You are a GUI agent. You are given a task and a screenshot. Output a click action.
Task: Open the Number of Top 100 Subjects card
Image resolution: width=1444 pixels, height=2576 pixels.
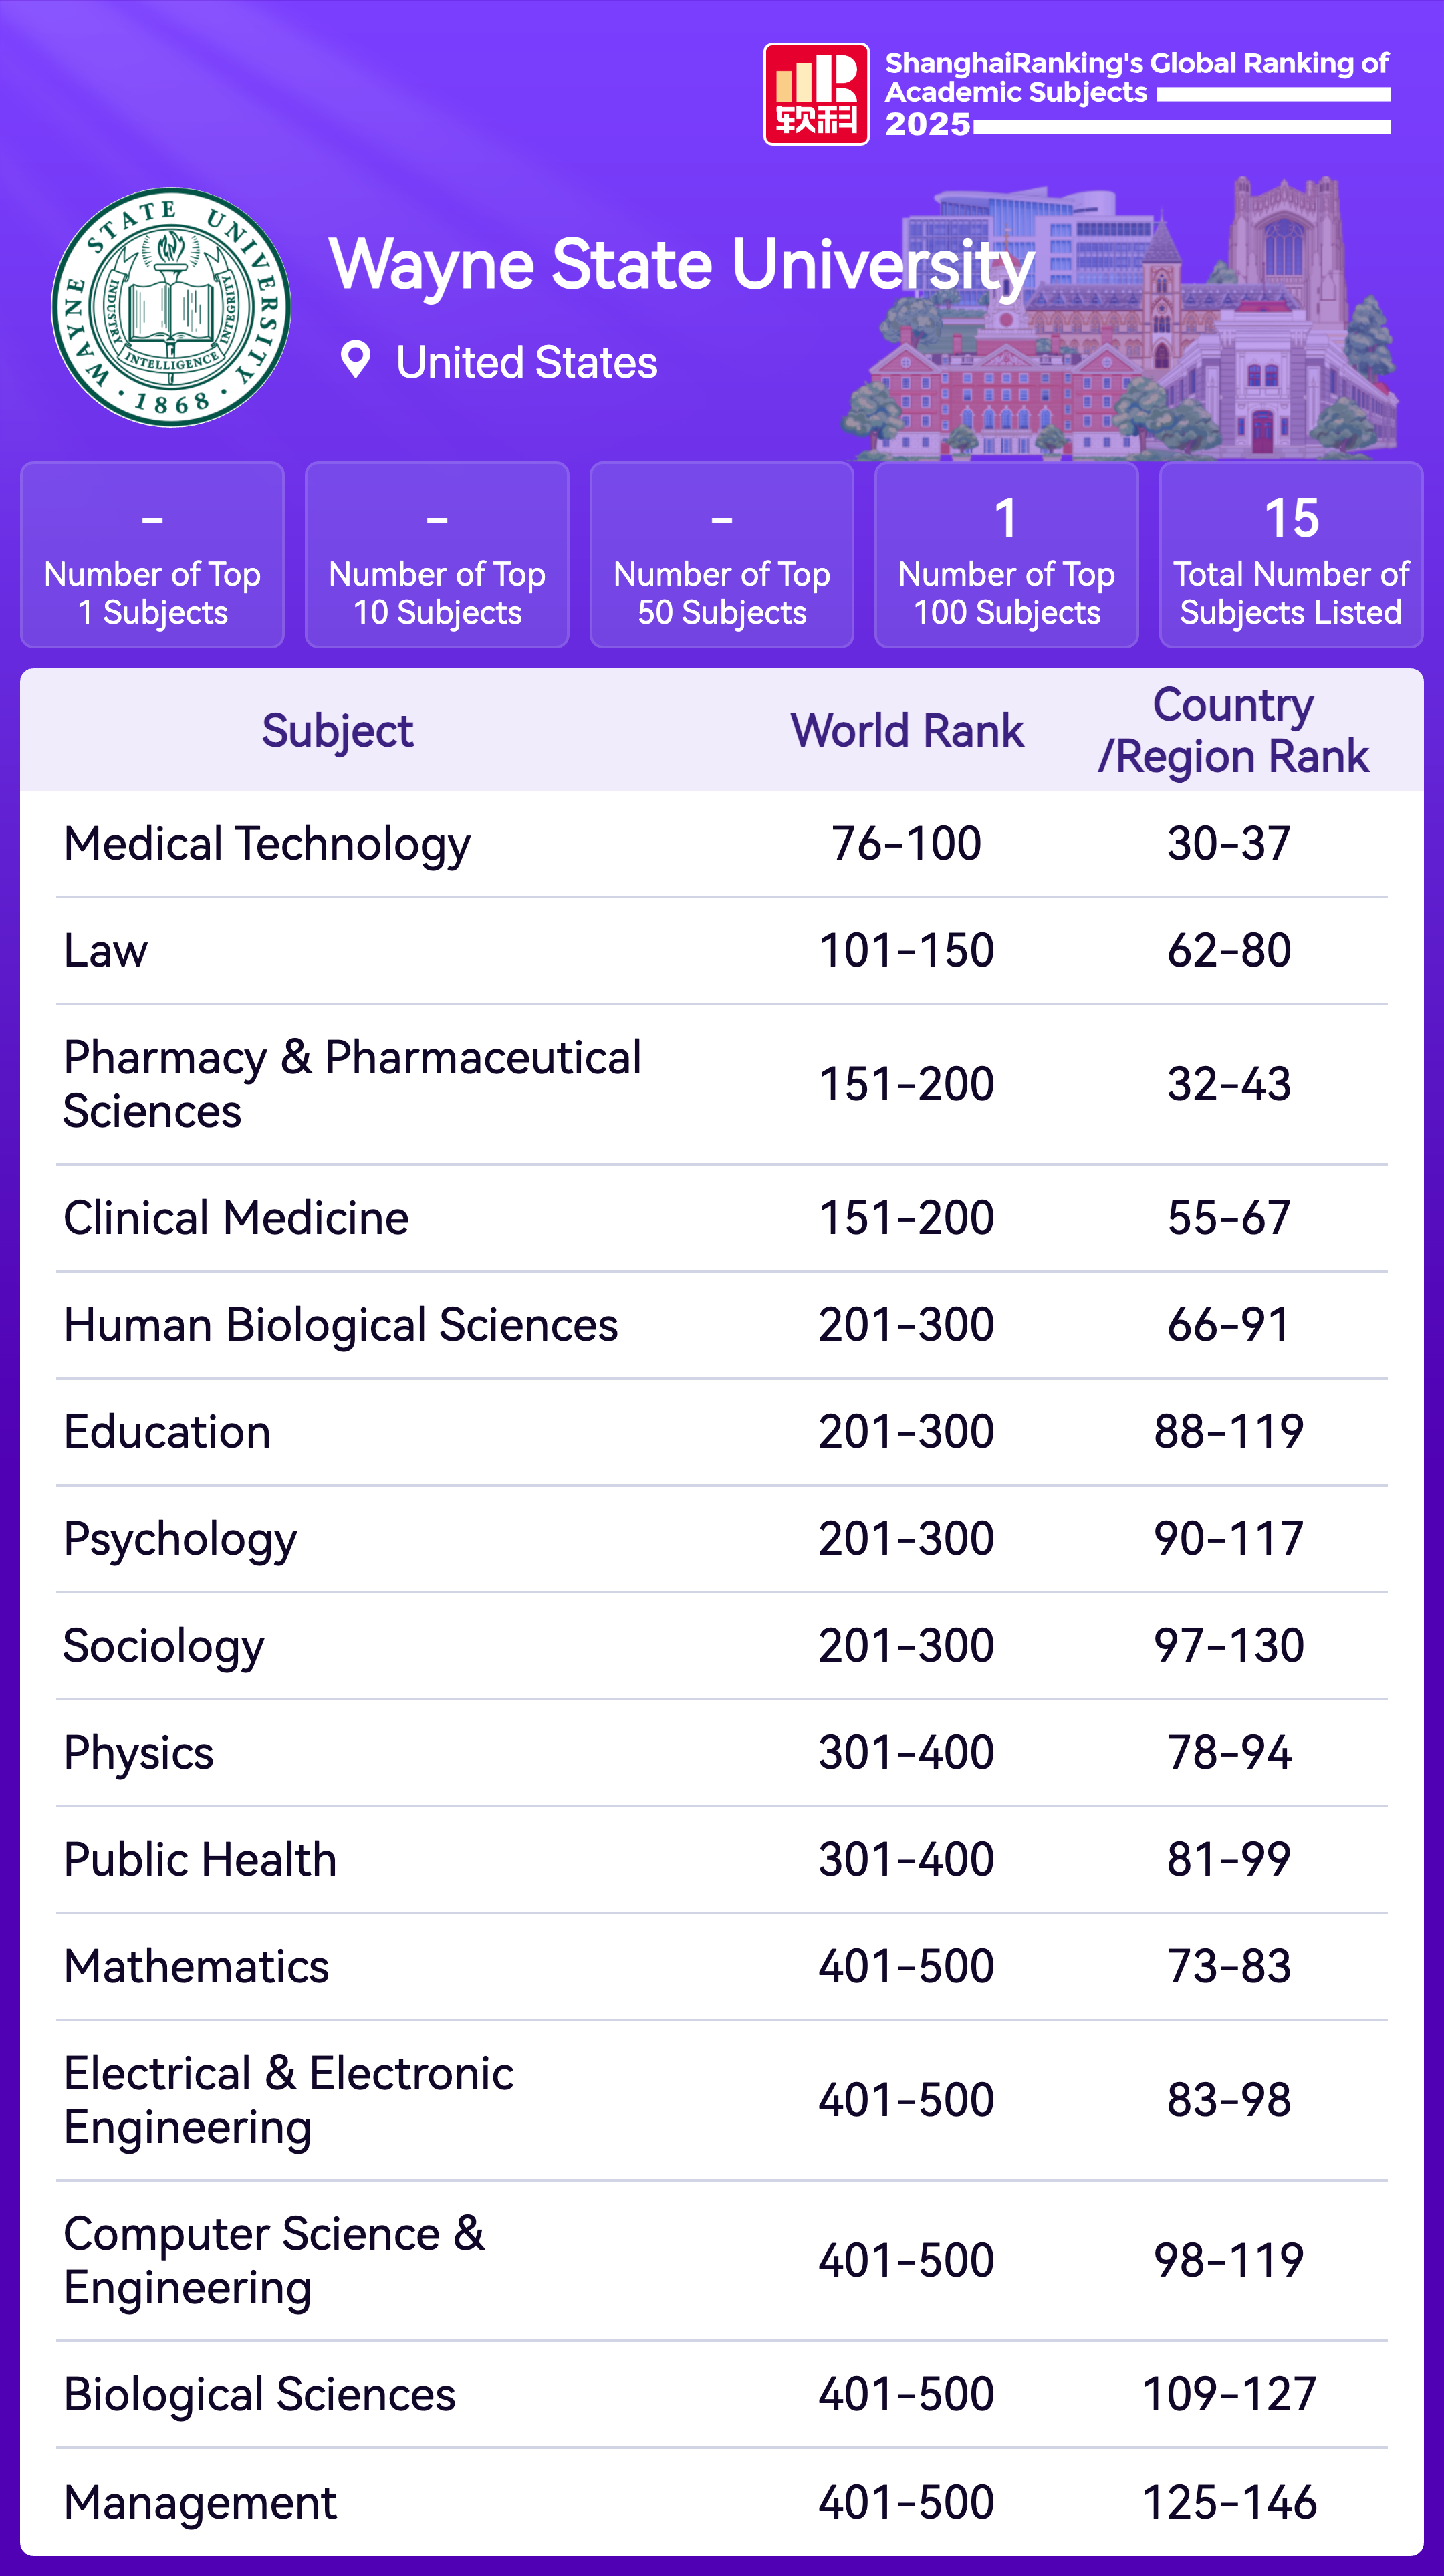(1006, 555)
